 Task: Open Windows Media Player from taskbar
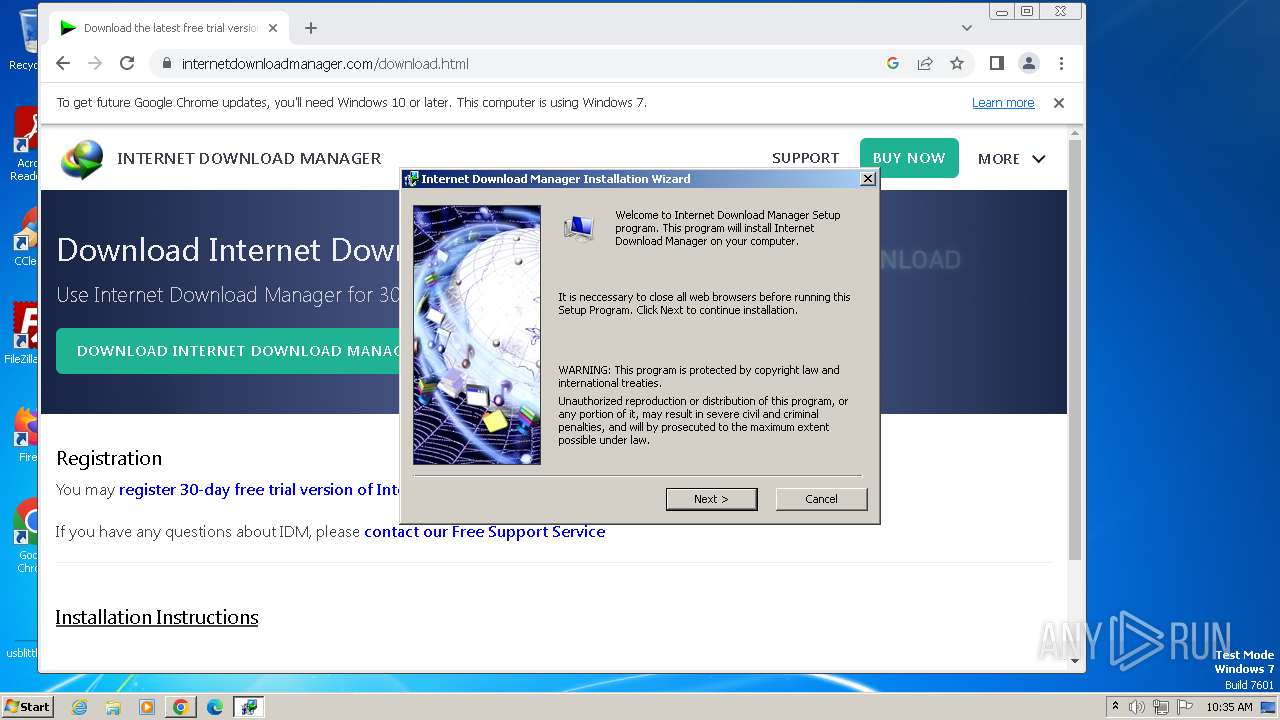pyautogui.click(x=147, y=707)
